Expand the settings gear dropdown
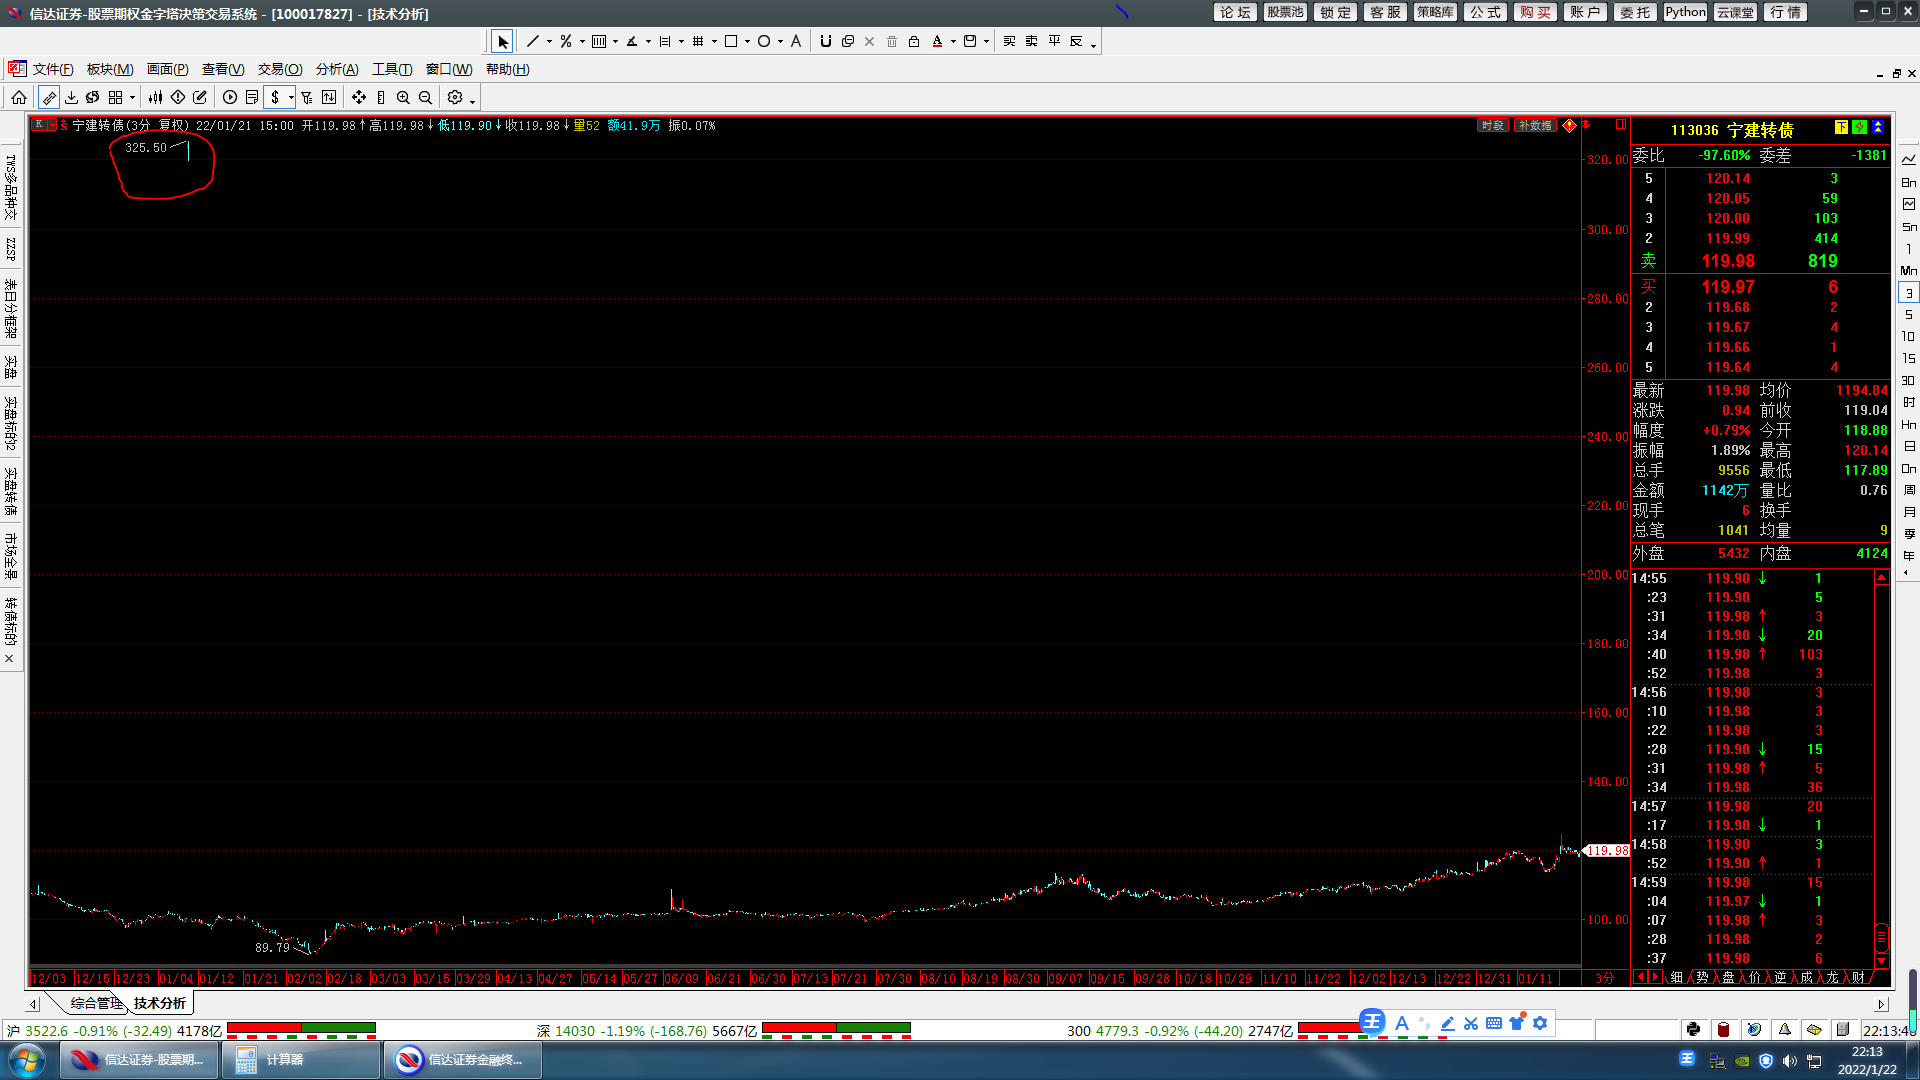The image size is (1920, 1080). tap(472, 100)
